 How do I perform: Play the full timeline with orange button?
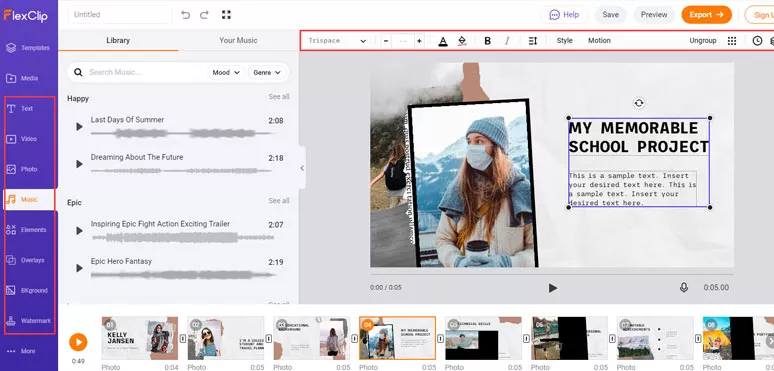pos(78,342)
